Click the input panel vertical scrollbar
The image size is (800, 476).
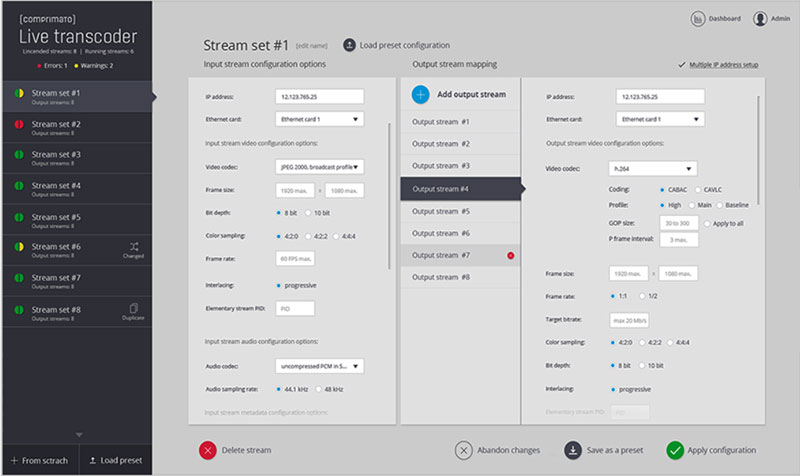(389, 195)
